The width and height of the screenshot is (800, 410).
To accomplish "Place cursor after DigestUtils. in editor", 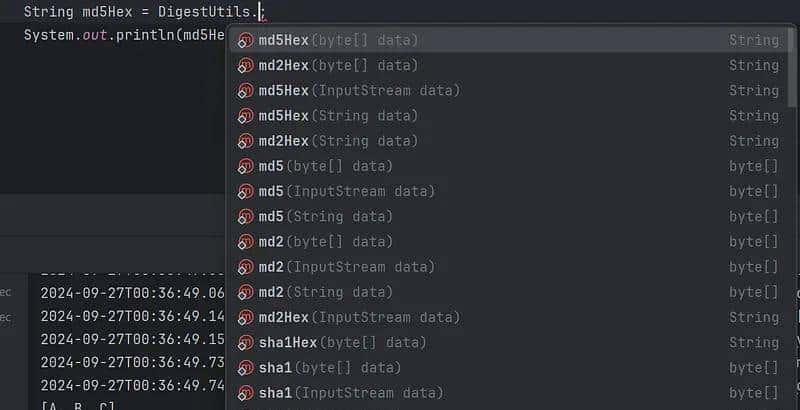I will tap(258, 12).
